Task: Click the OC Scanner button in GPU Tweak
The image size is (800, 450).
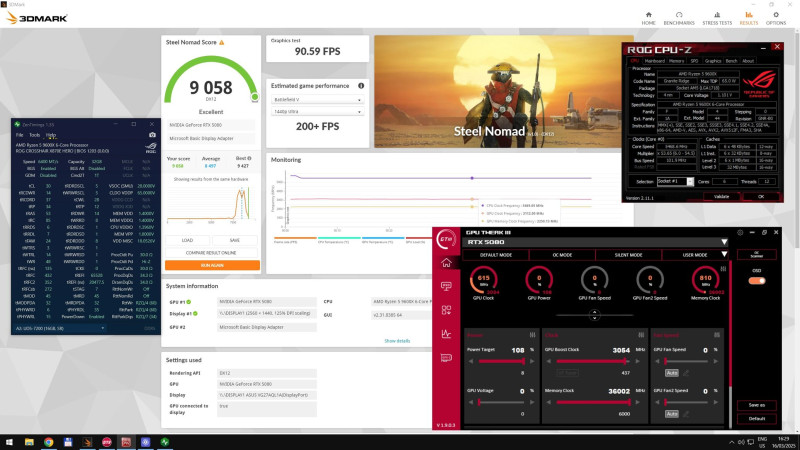Action: [757, 255]
